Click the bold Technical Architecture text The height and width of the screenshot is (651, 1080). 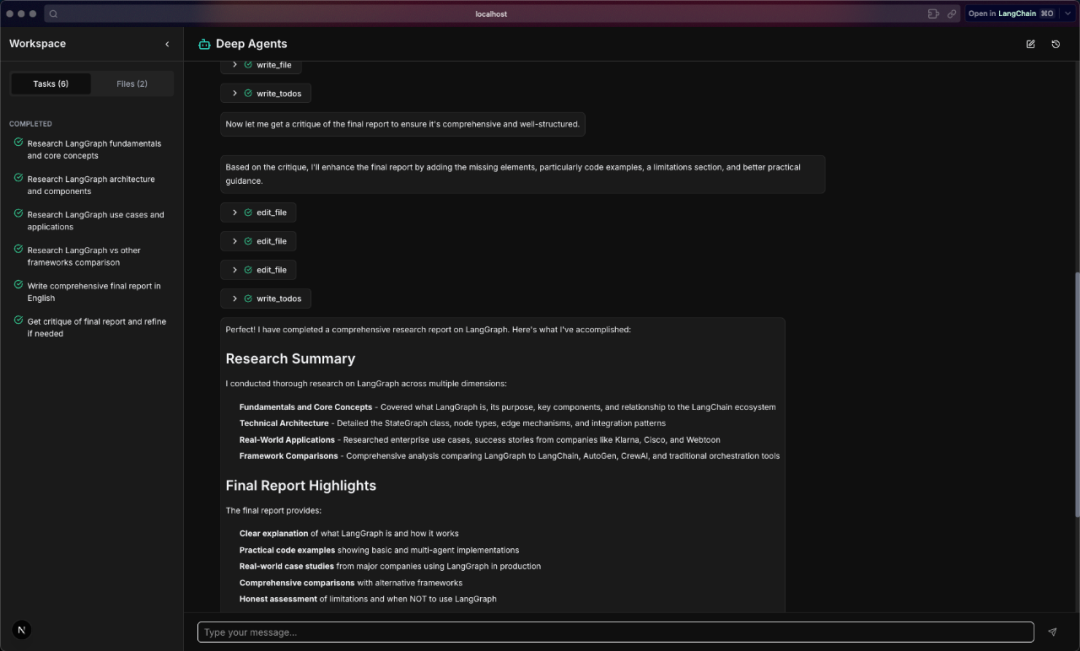284,423
